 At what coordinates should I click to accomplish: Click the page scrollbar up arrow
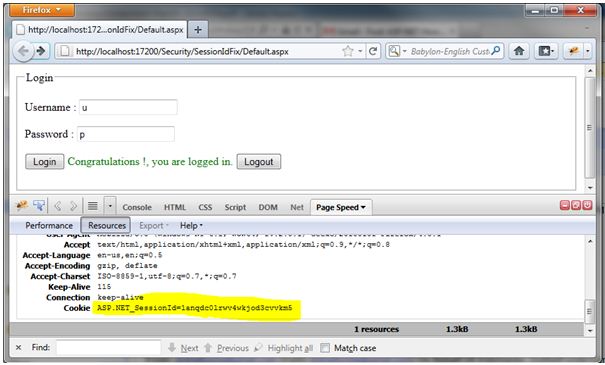point(590,71)
